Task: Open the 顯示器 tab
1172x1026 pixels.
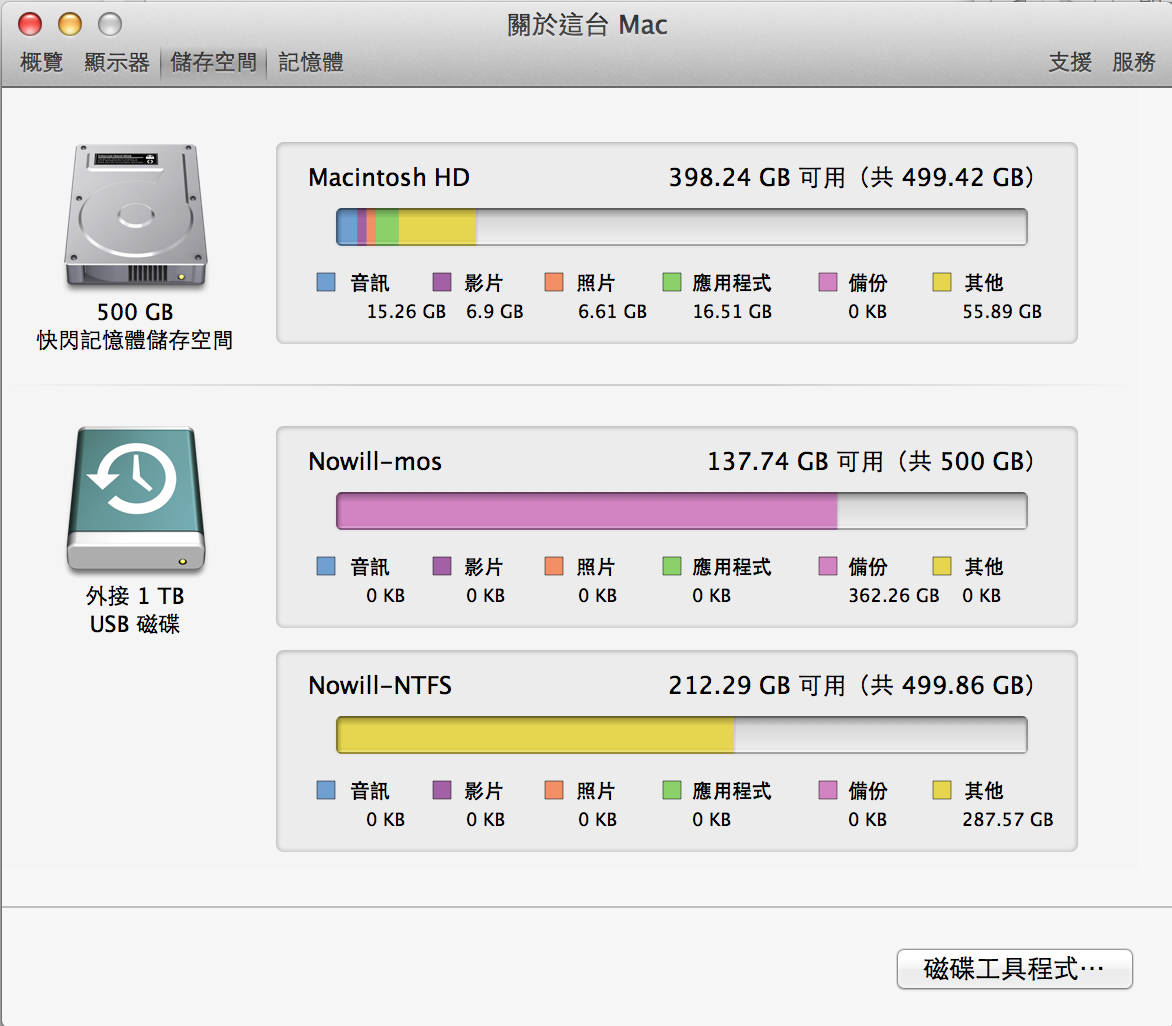Action: click(117, 62)
